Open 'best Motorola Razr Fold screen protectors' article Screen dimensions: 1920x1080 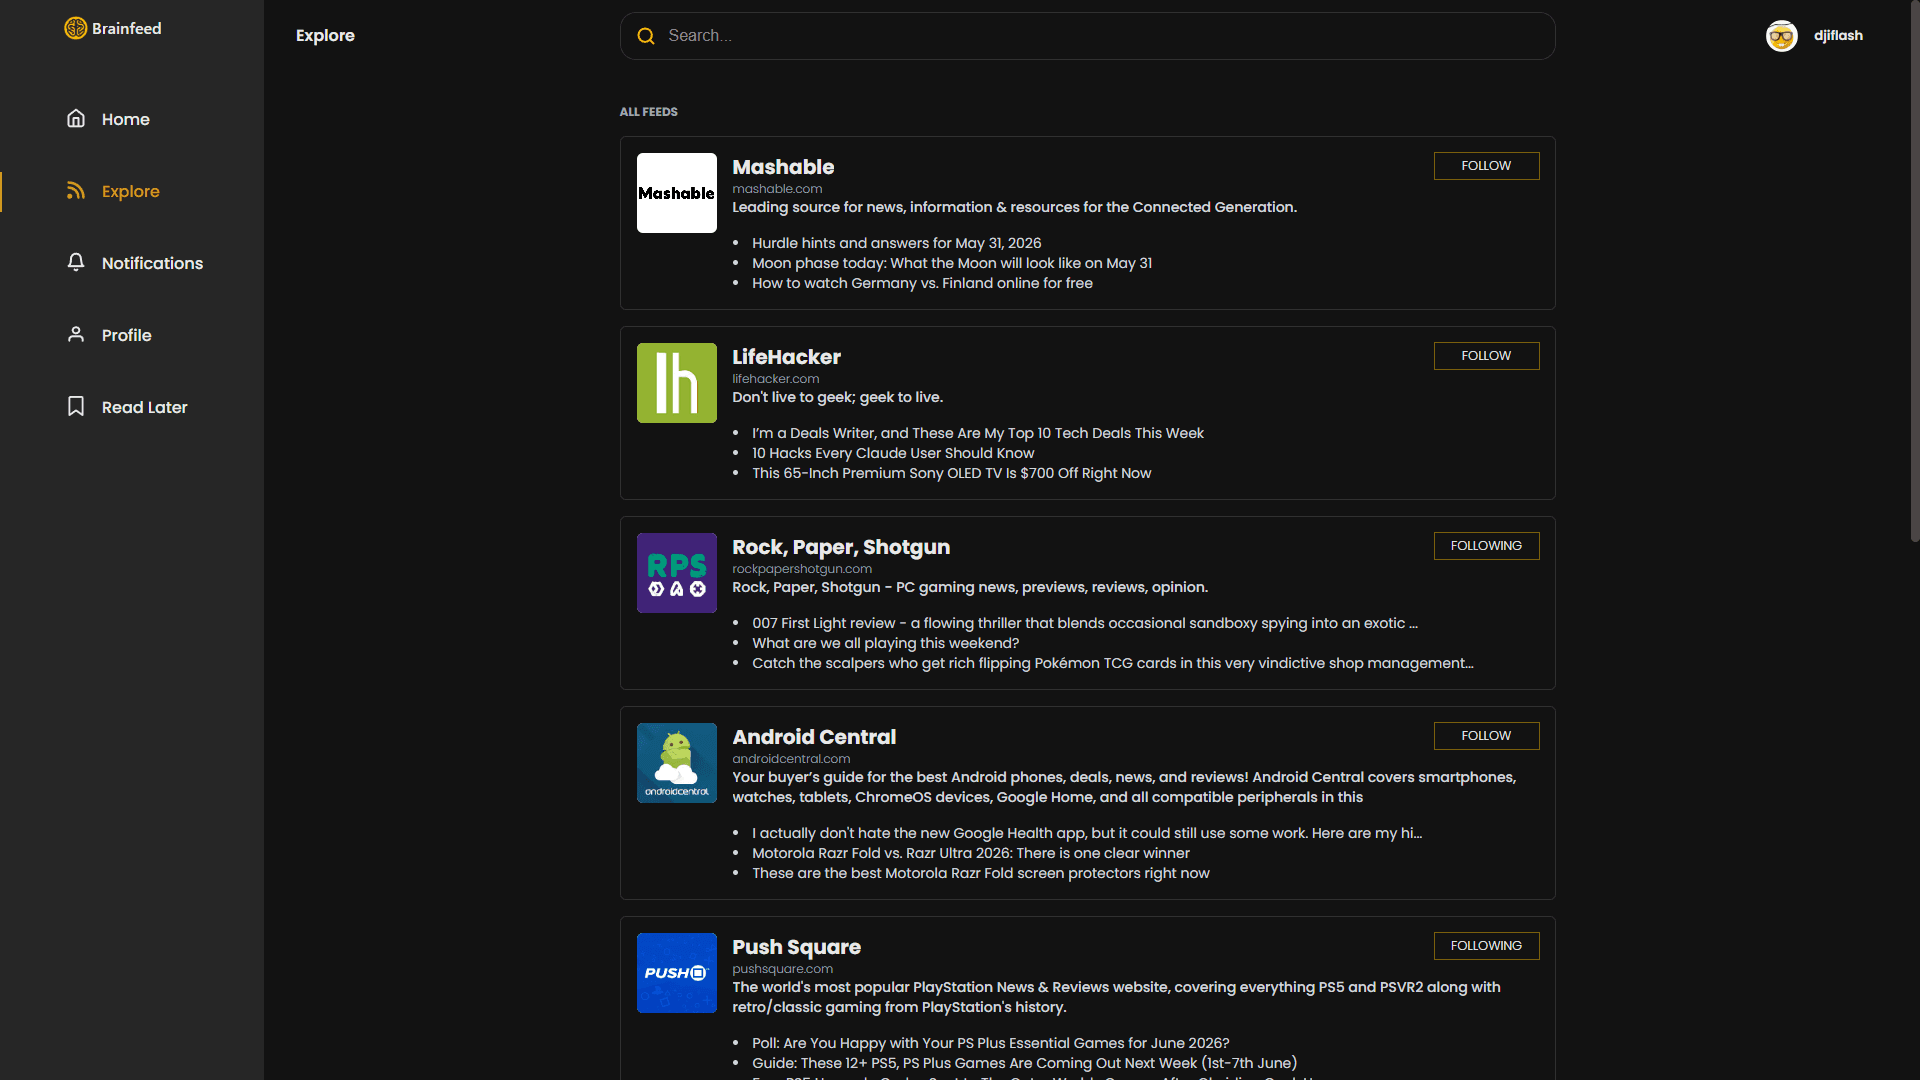(981, 873)
